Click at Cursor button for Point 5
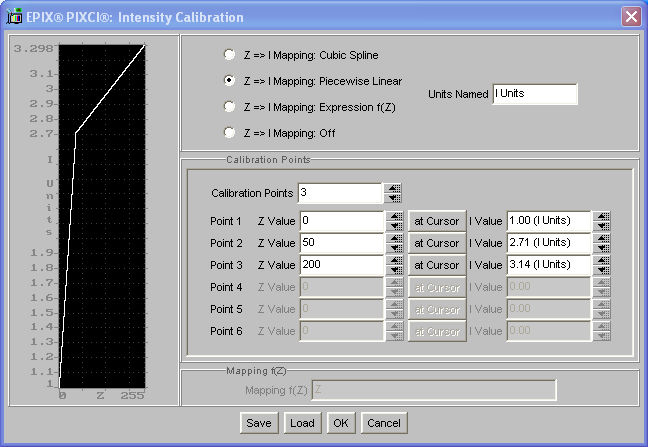Image resolution: width=648 pixels, height=447 pixels. (x=437, y=309)
